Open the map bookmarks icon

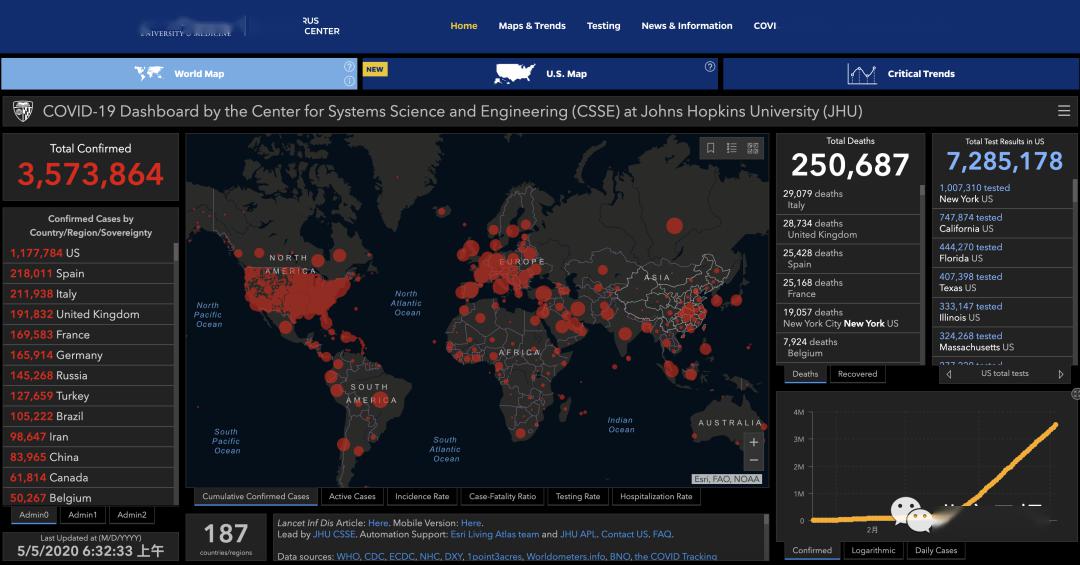point(711,148)
